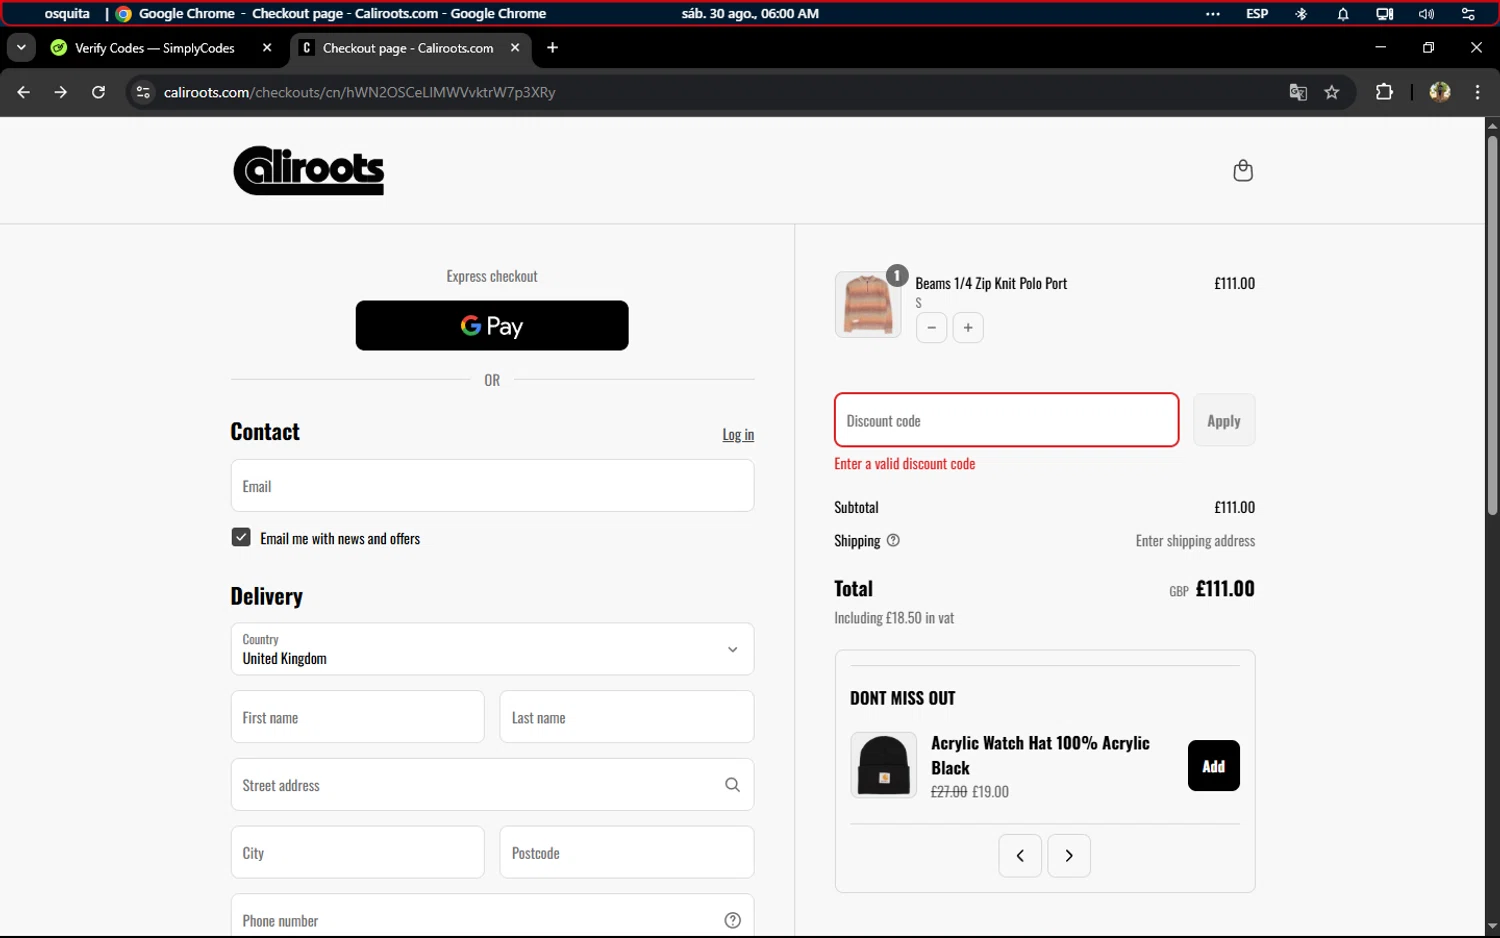Increase polo quantity with plus button
The image size is (1500, 938).
click(968, 328)
